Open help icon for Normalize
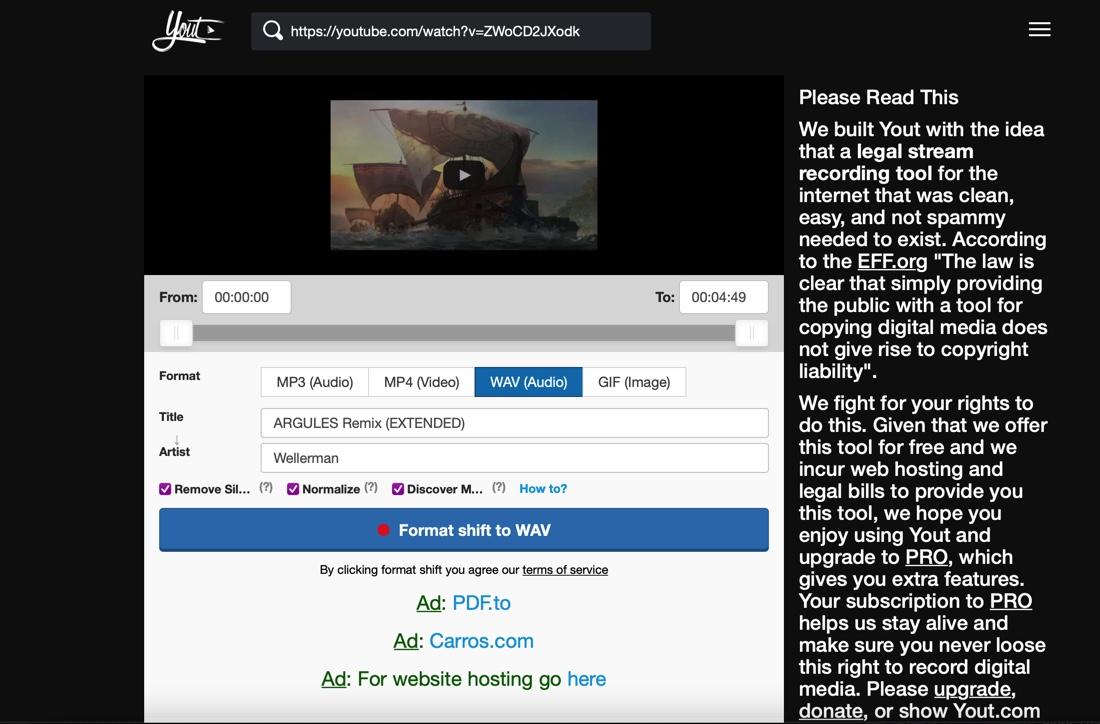The image size is (1100, 724). [x=371, y=487]
